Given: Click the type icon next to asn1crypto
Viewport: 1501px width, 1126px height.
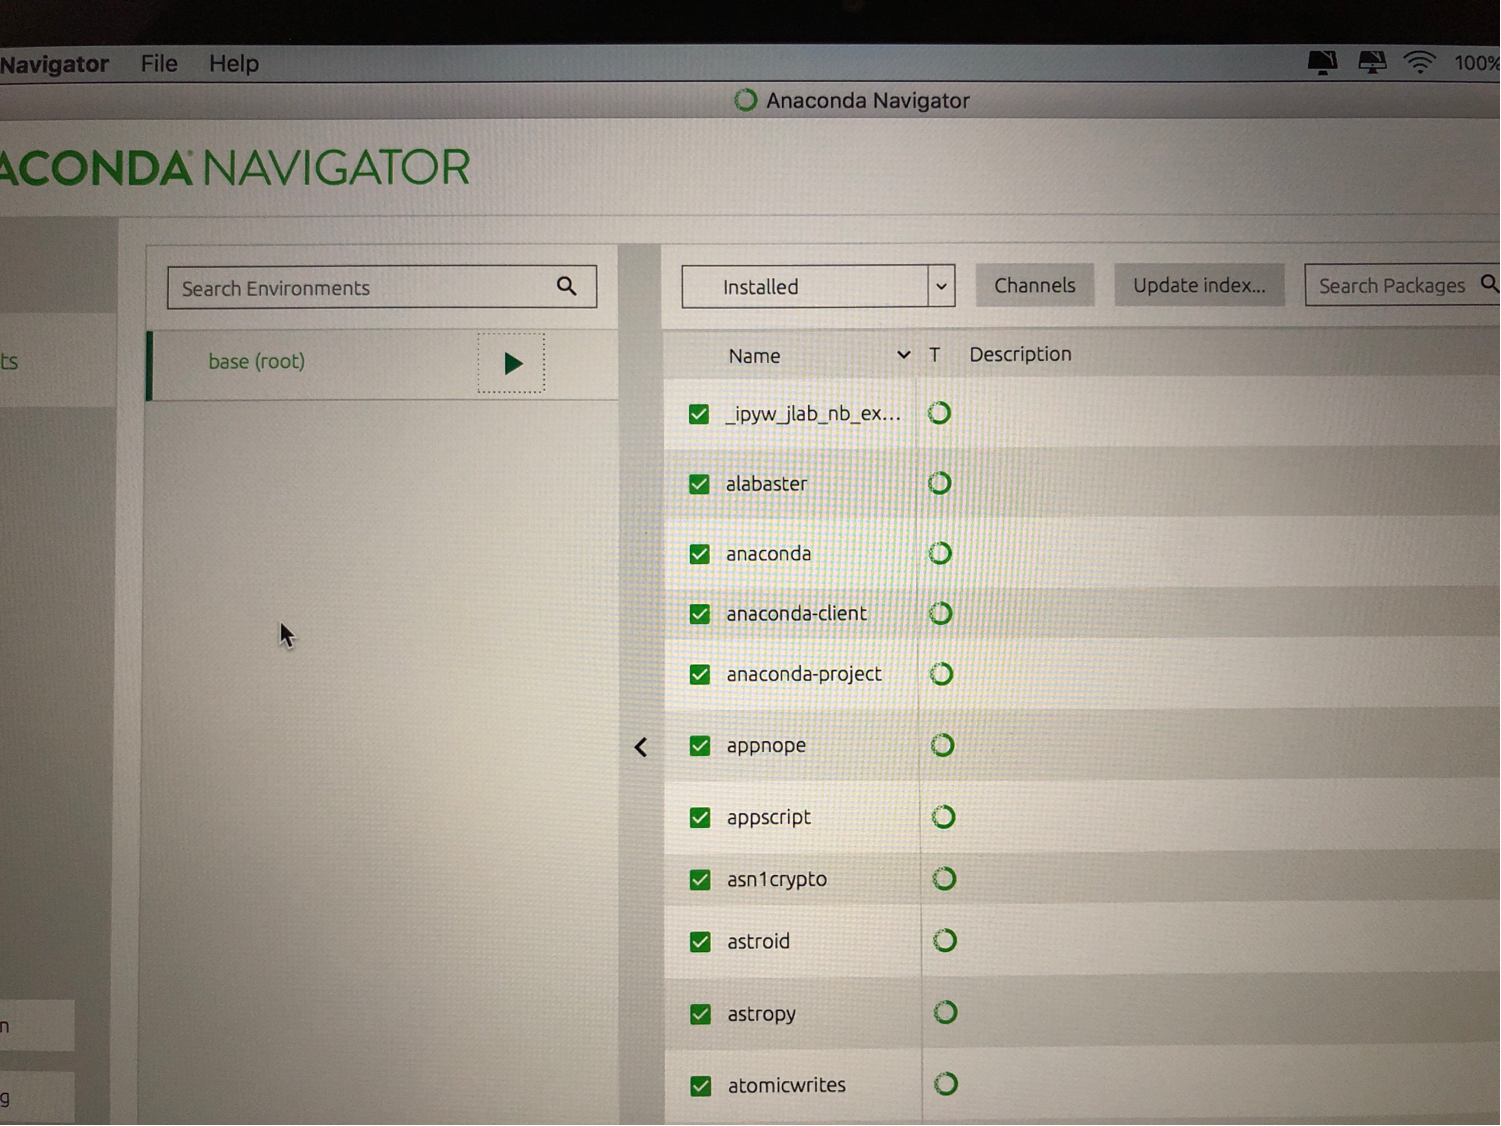Looking at the screenshot, I should coord(944,879).
